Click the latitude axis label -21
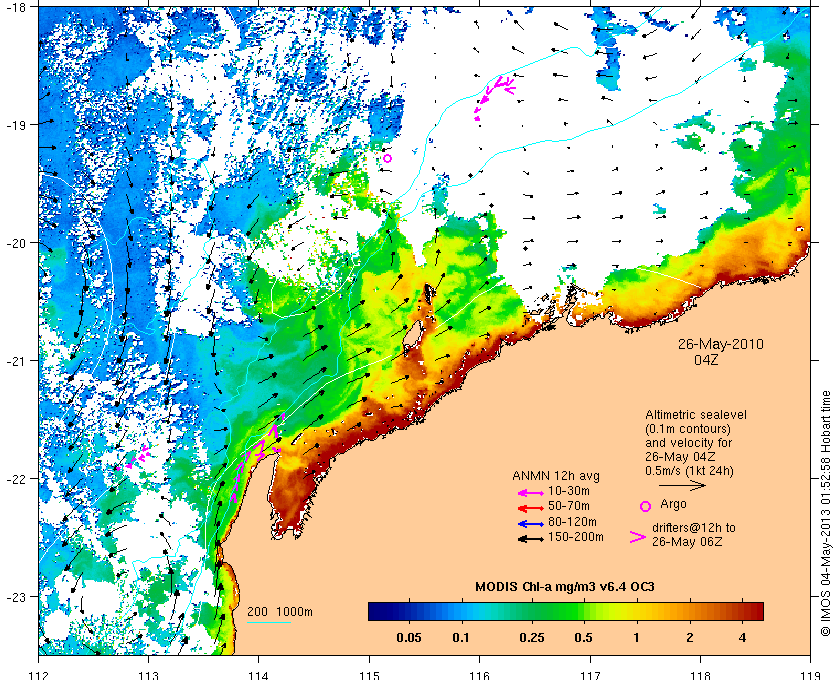This screenshot has height=680, width=840. [17, 361]
